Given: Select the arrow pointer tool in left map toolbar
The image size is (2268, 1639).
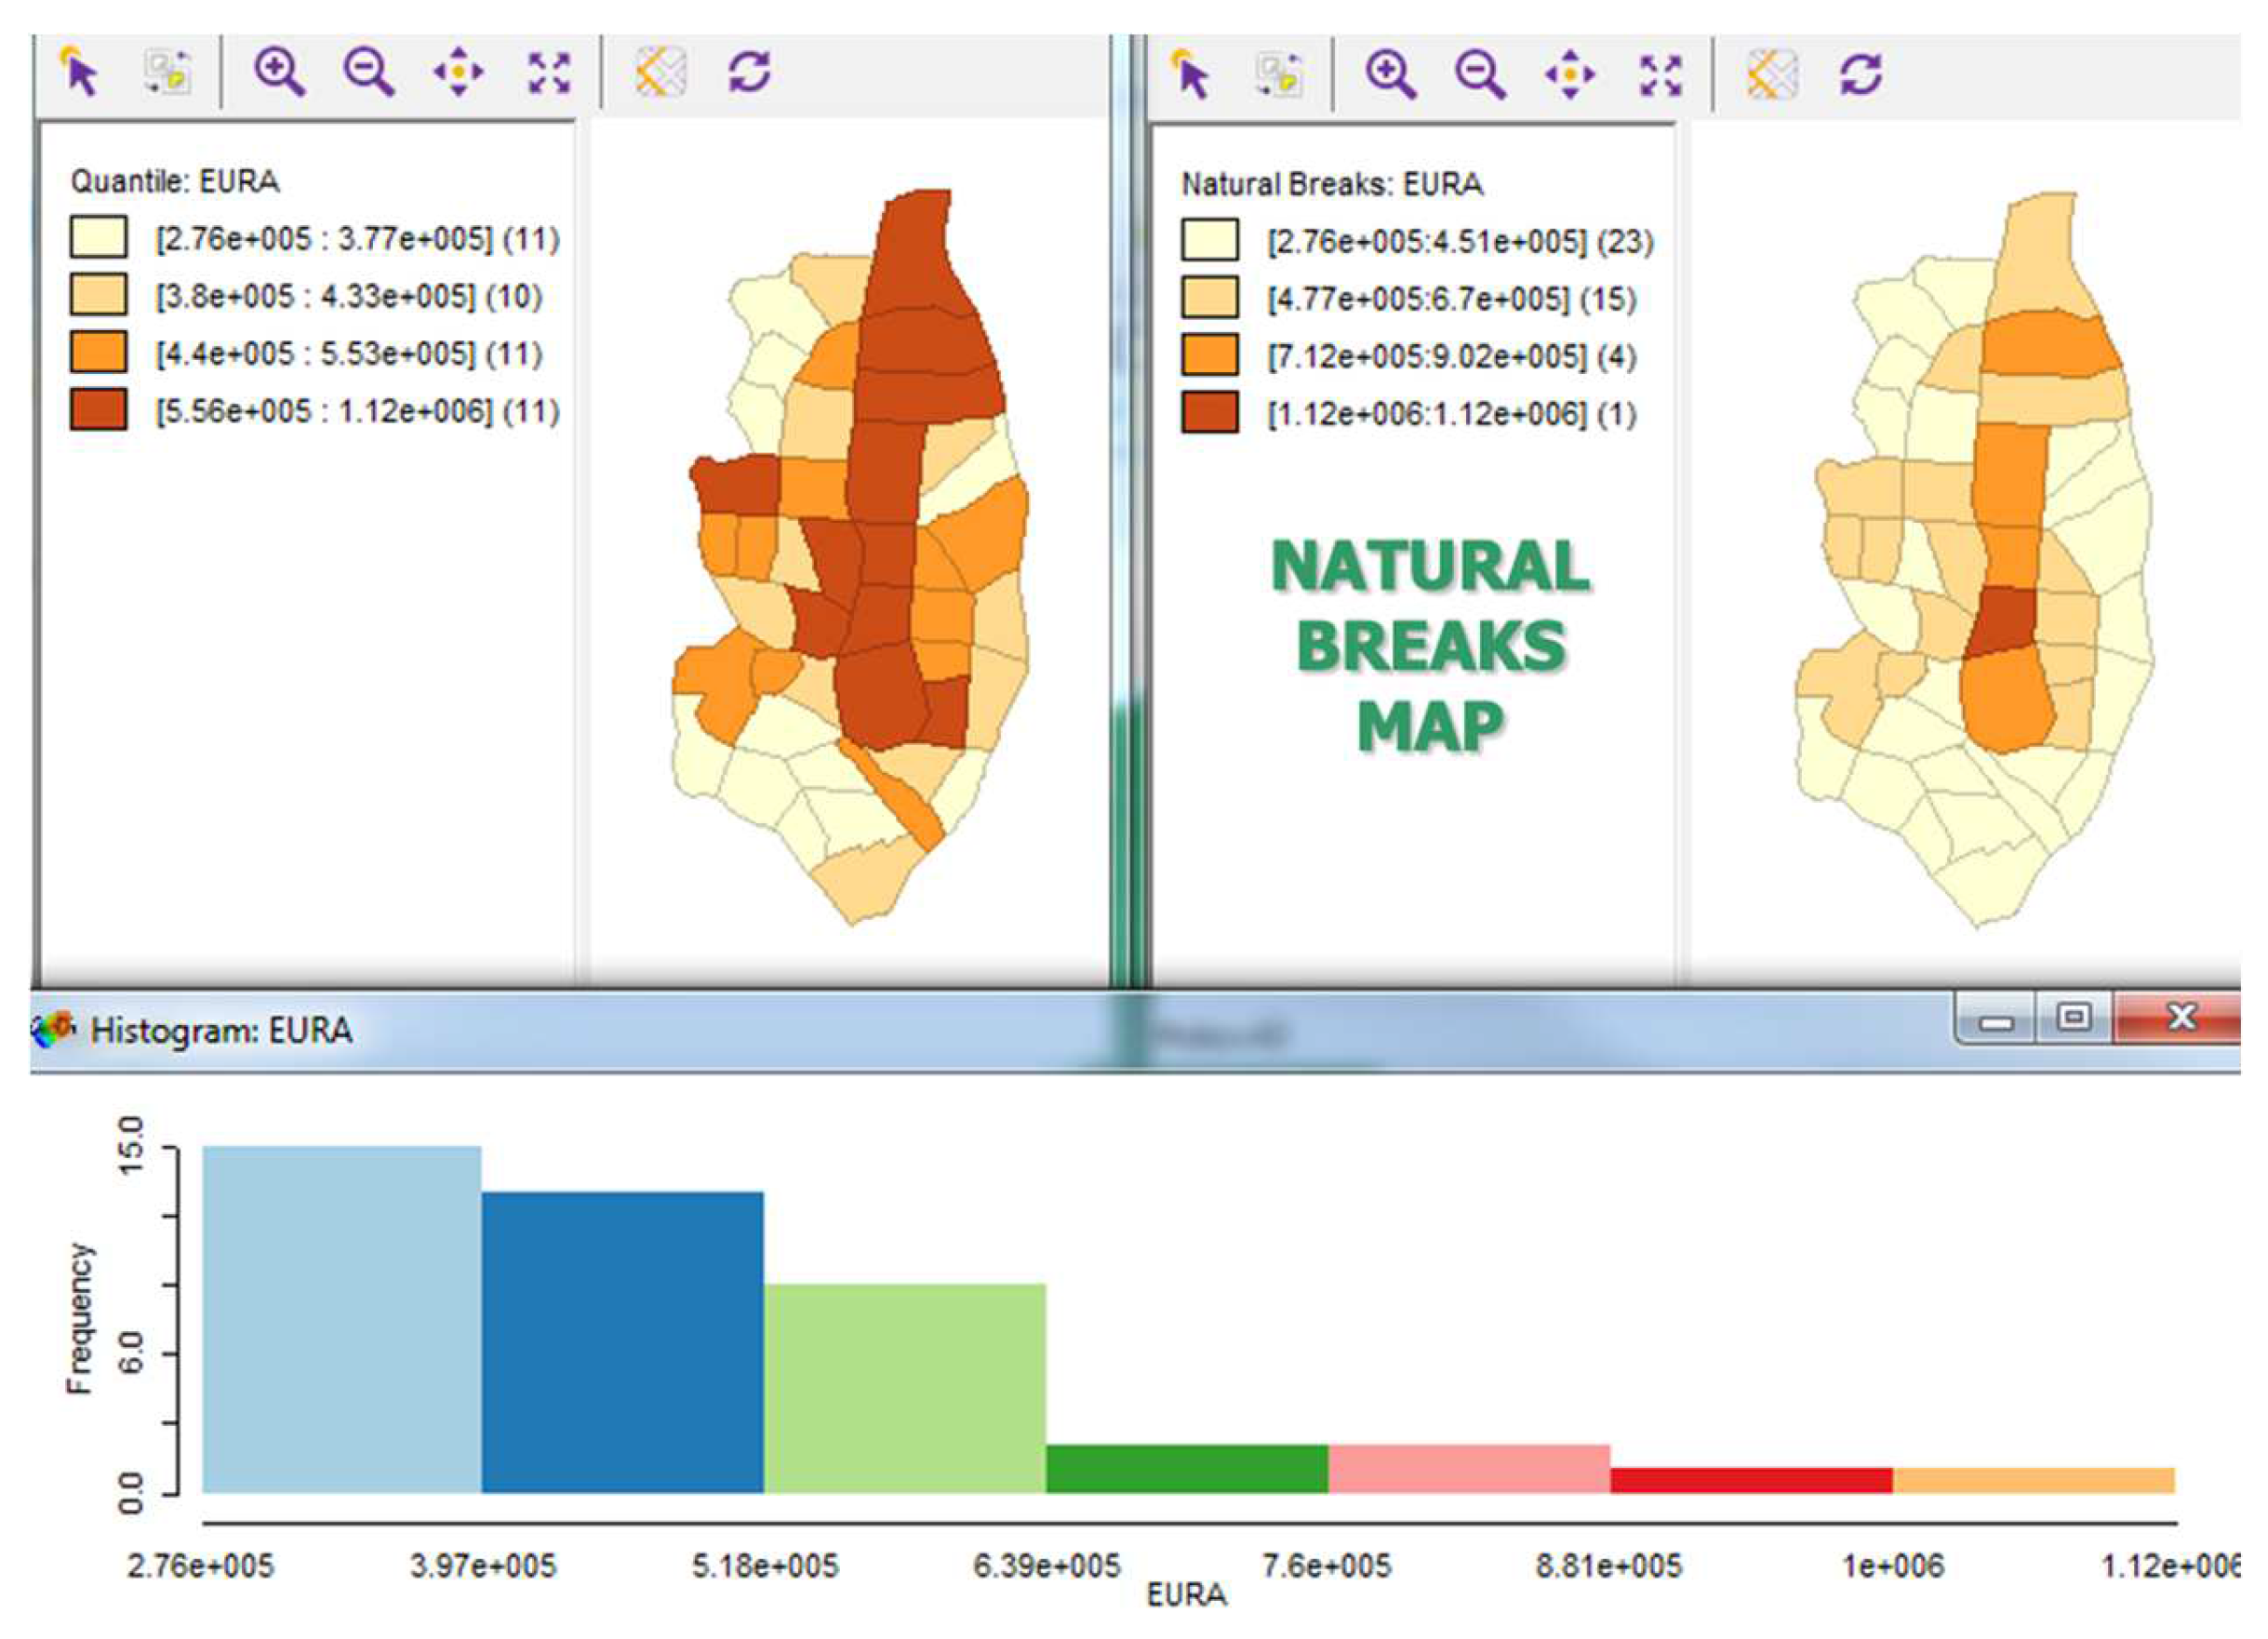Looking at the screenshot, I should point(80,72).
